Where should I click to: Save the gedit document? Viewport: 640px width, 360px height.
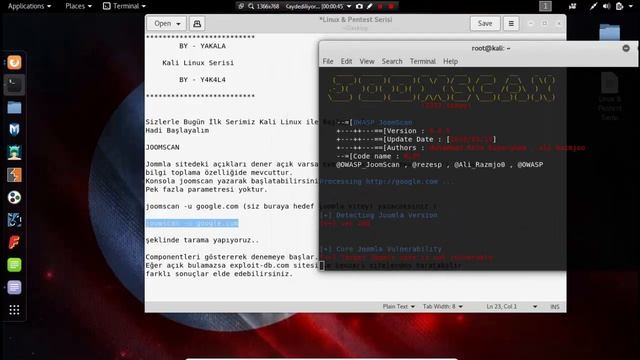click(x=485, y=24)
